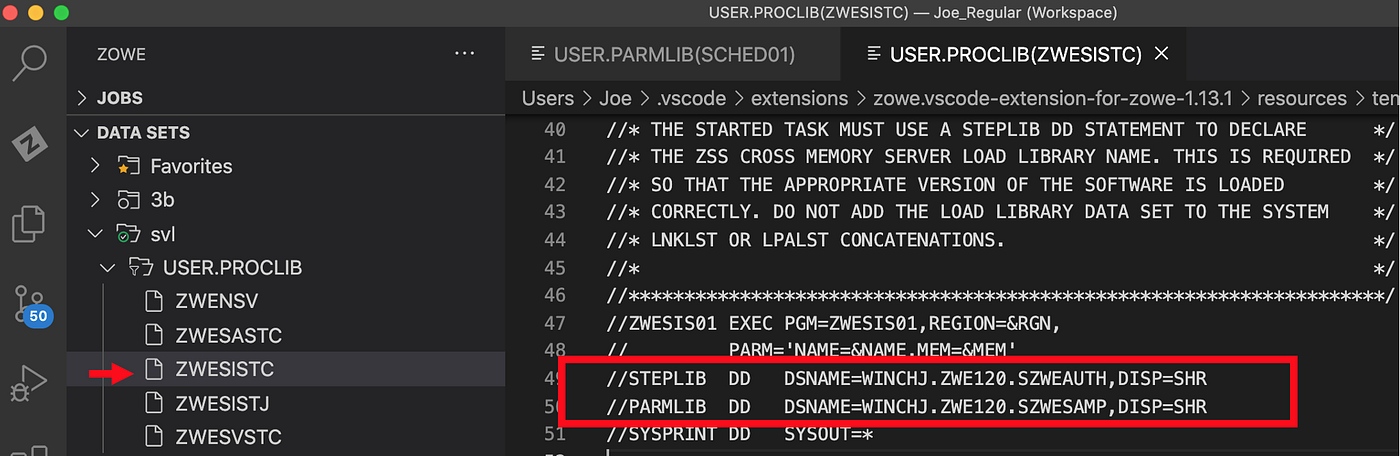
Task: Expand the 3b profile node
Action: 96,200
